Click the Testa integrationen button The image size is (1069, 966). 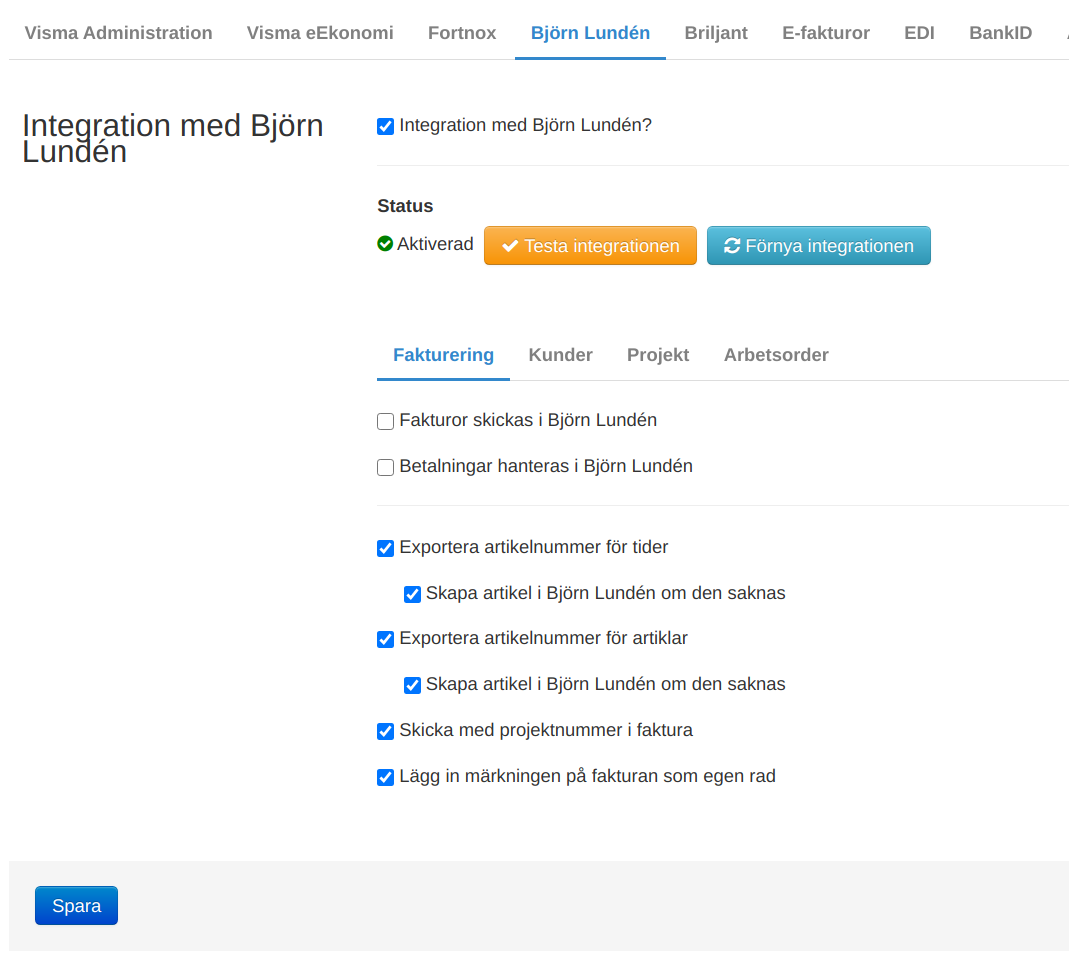point(590,245)
